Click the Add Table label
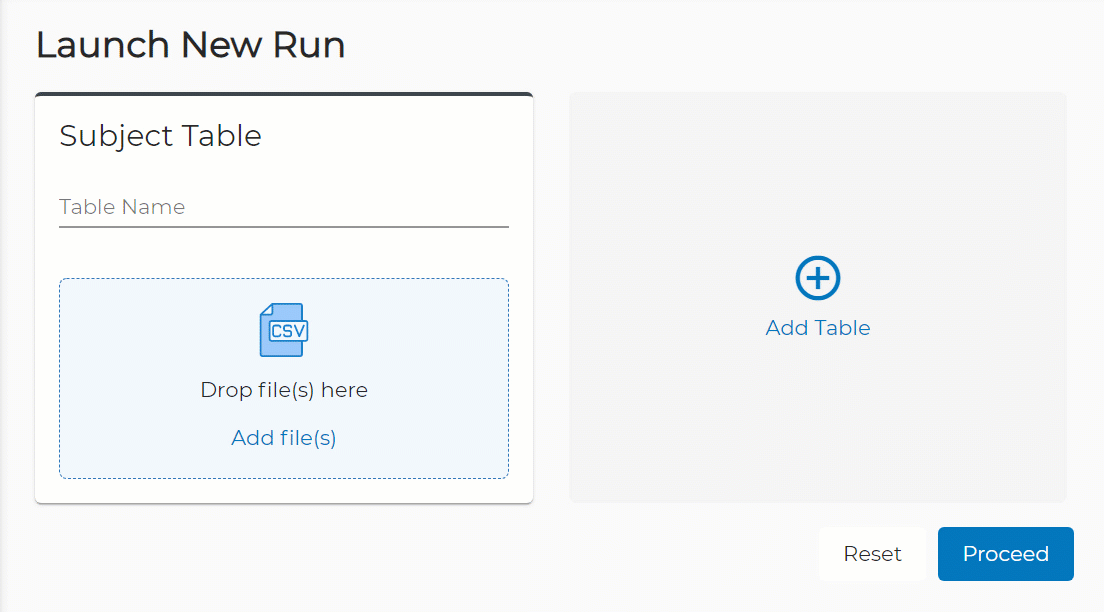The height and width of the screenshot is (612, 1104). coord(817,328)
